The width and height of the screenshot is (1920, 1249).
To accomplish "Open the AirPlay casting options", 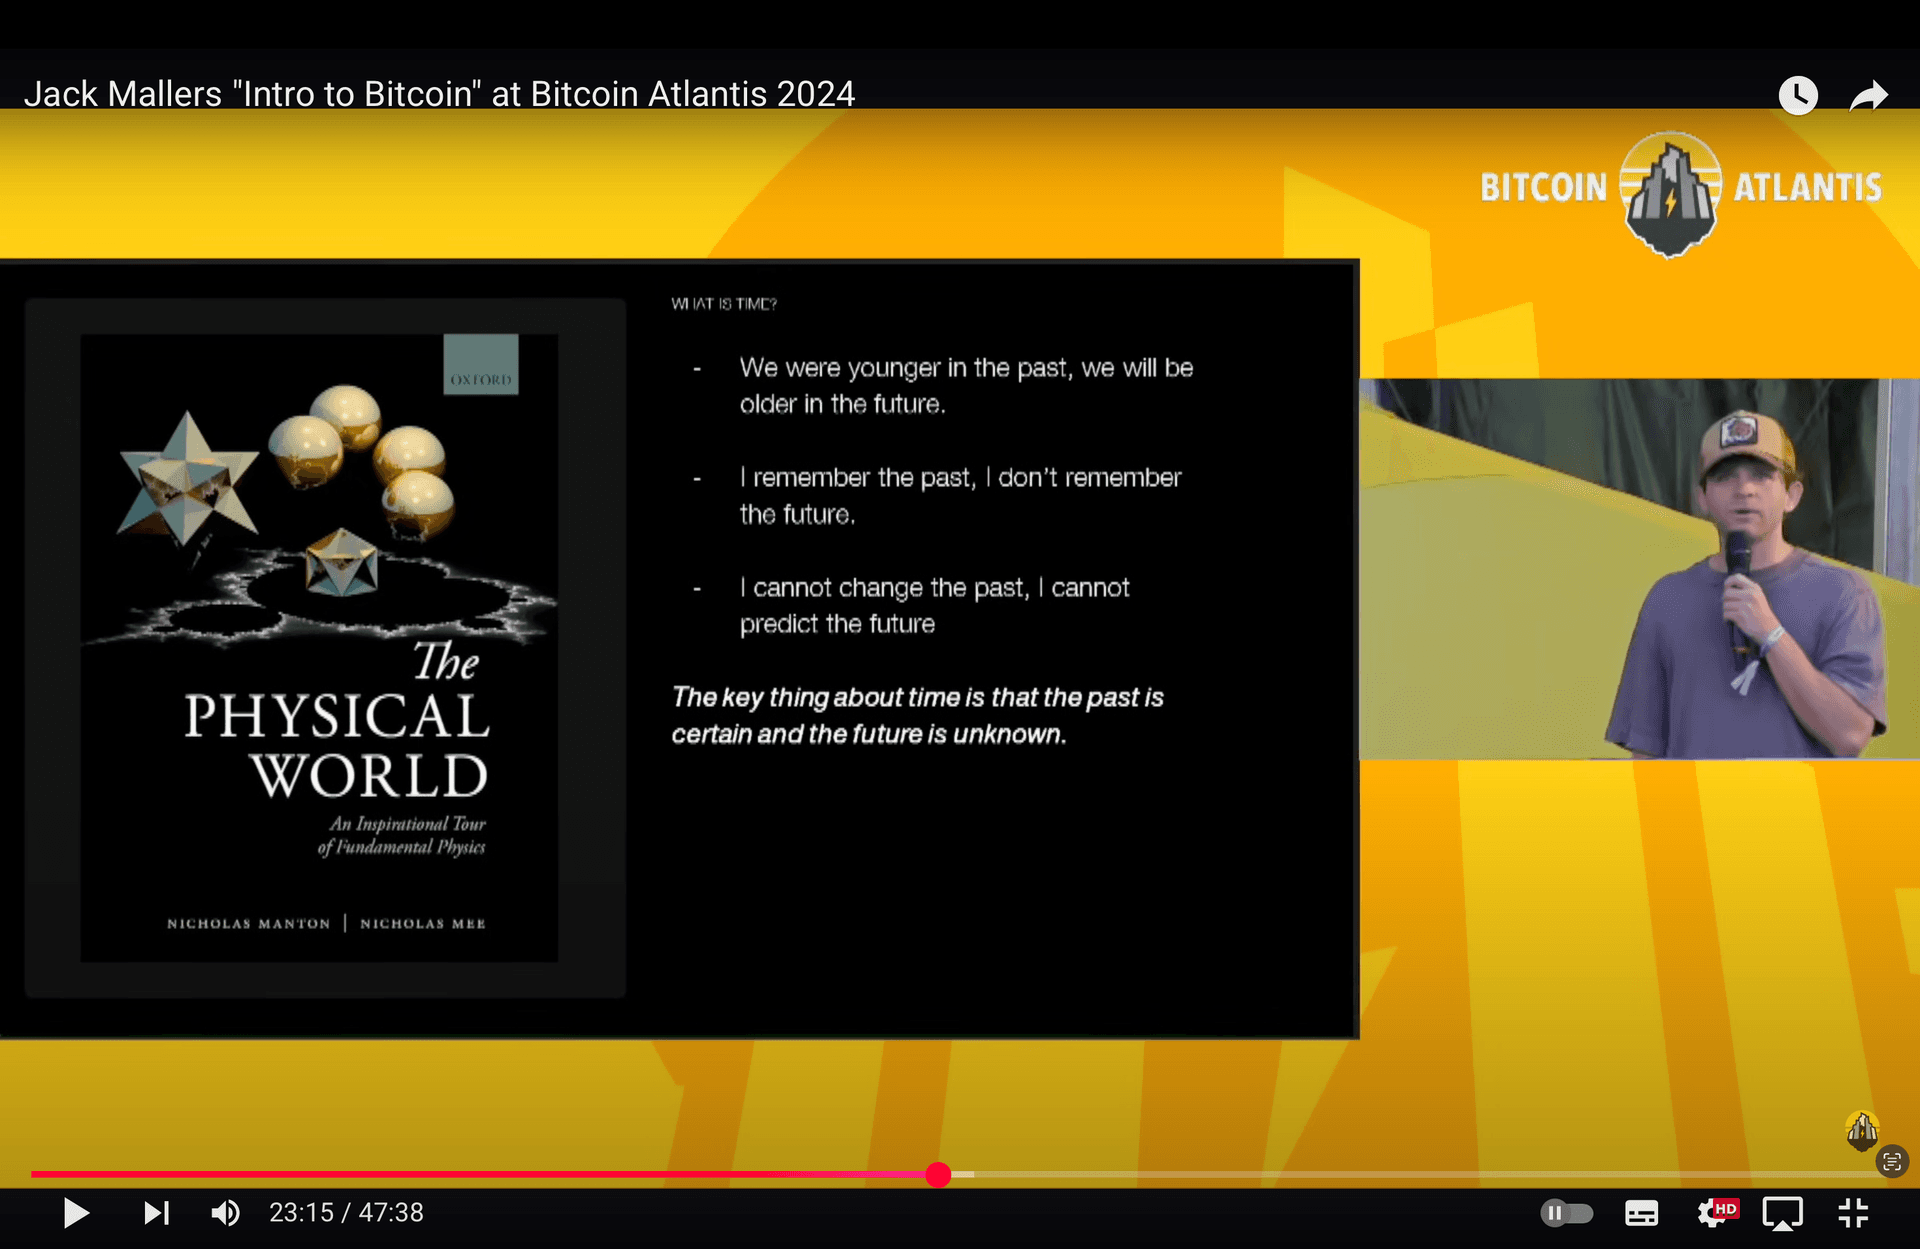I will [x=1782, y=1213].
